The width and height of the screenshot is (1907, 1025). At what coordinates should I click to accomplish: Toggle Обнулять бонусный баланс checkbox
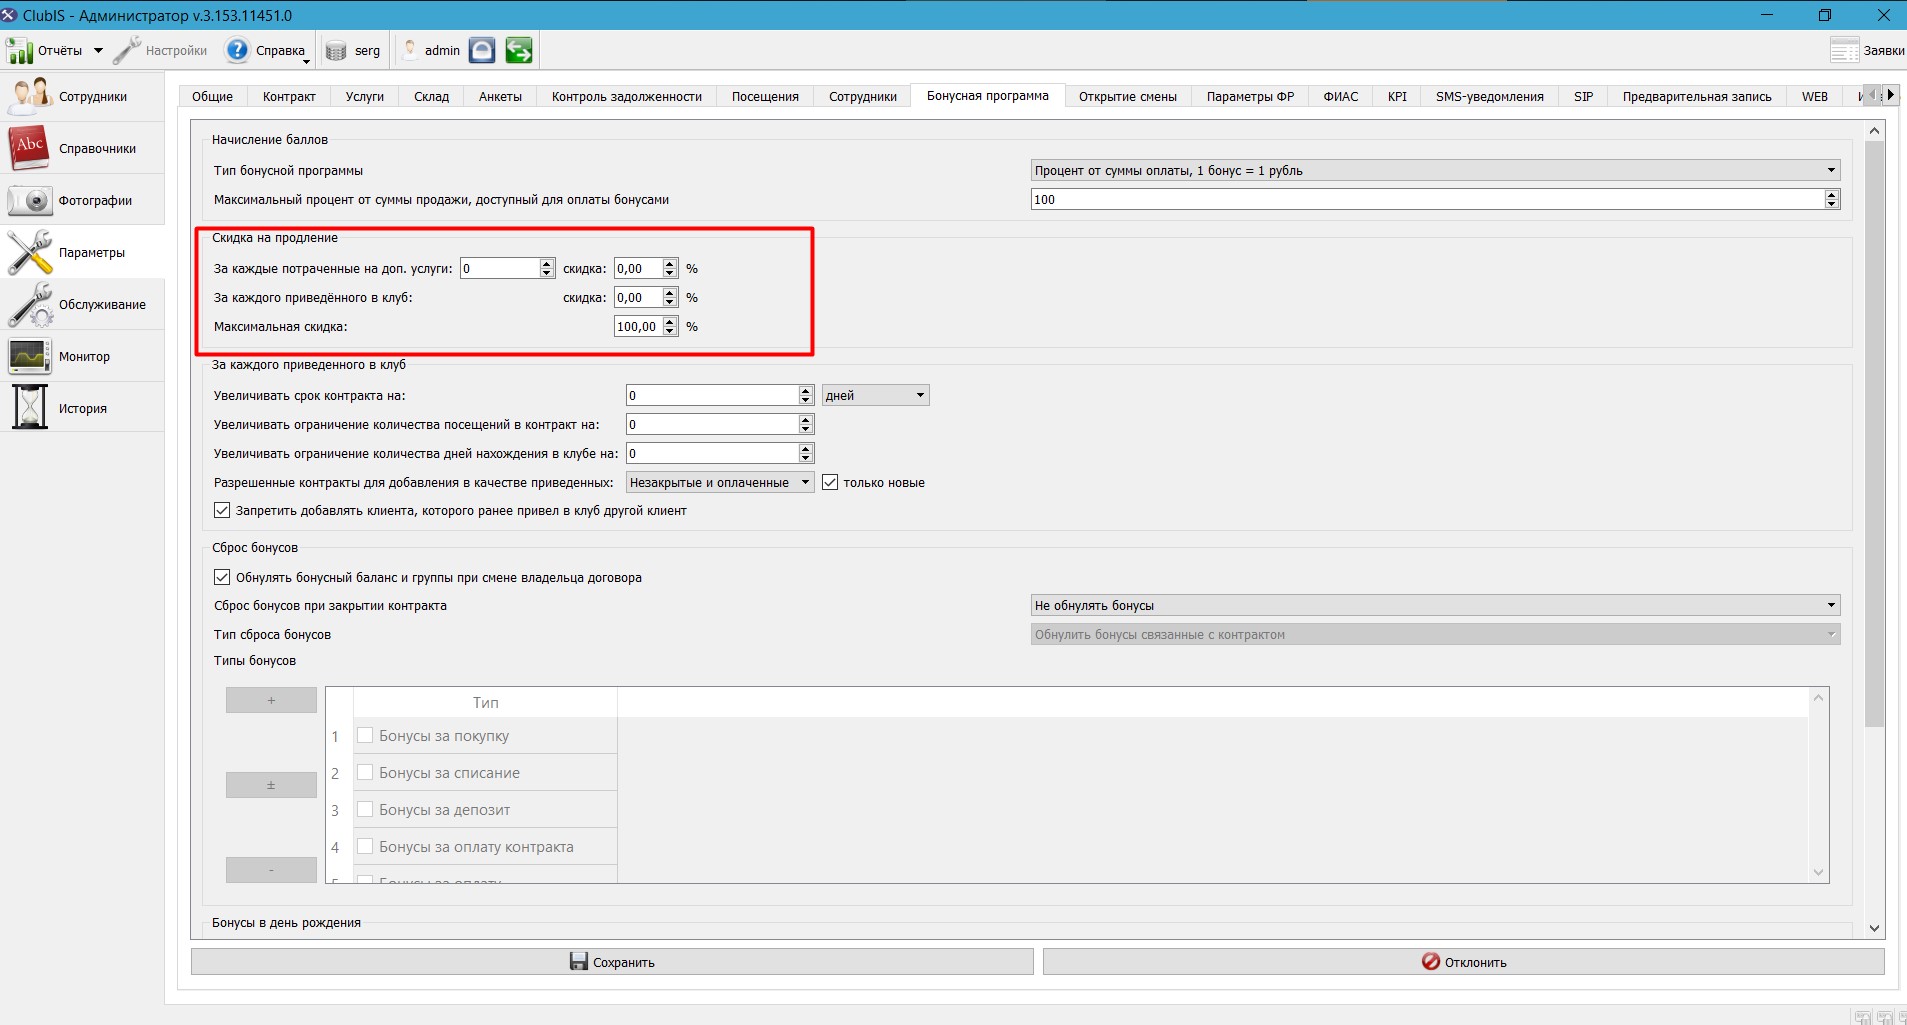pos(222,577)
